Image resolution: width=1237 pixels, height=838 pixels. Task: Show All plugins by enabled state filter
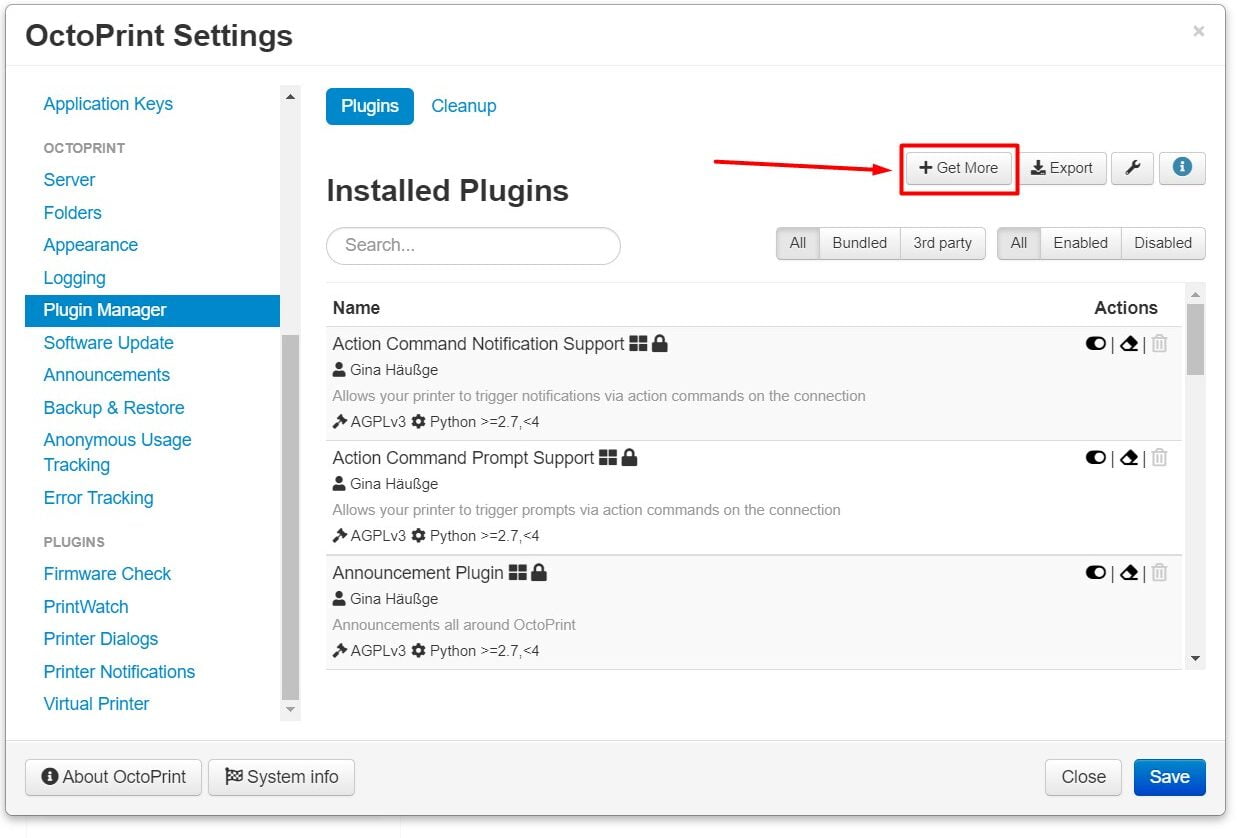[x=1019, y=243]
